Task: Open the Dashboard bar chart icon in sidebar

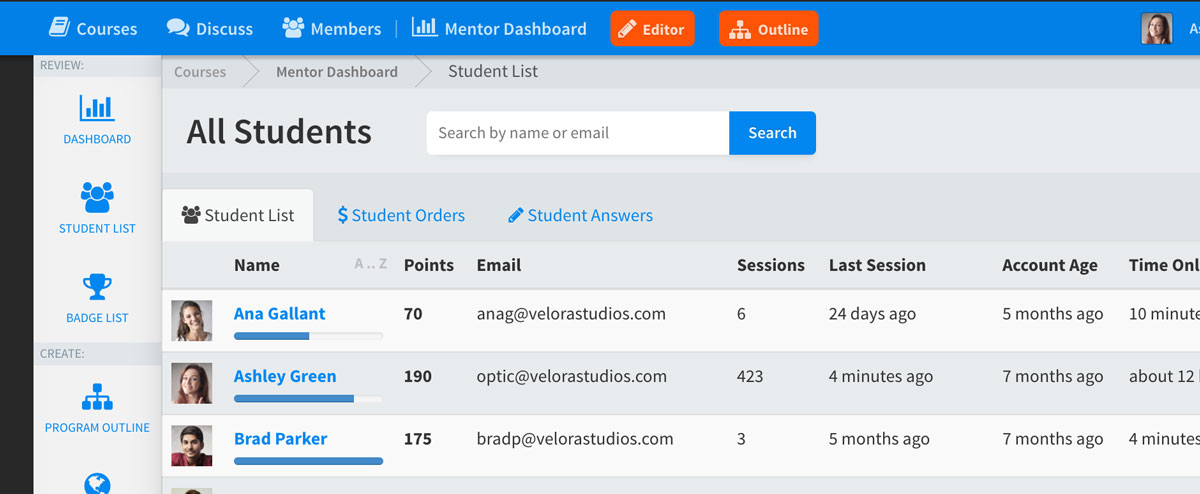Action: 97,109
